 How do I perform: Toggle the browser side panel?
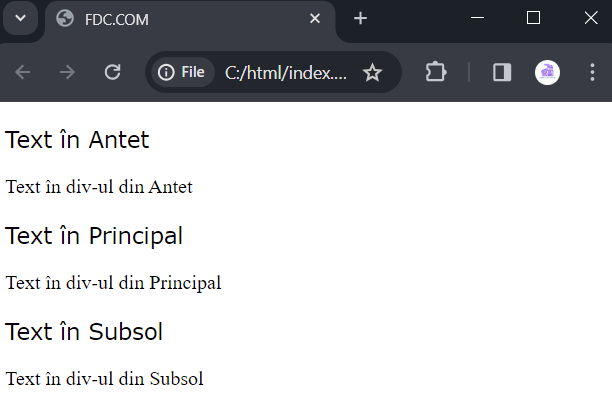click(x=502, y=72)
